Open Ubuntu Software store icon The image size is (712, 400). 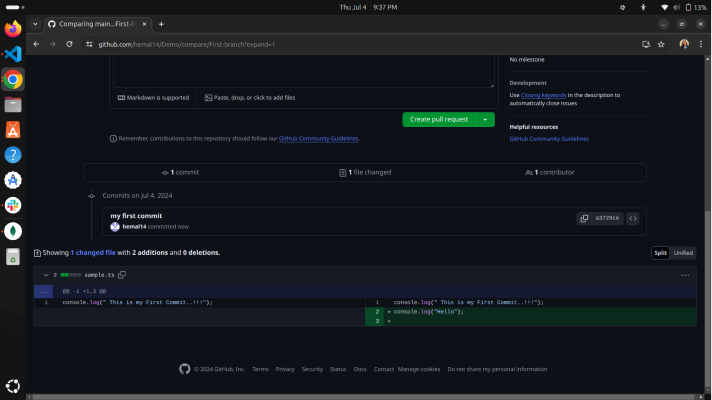pyautogui.click(x=13, y=130)
